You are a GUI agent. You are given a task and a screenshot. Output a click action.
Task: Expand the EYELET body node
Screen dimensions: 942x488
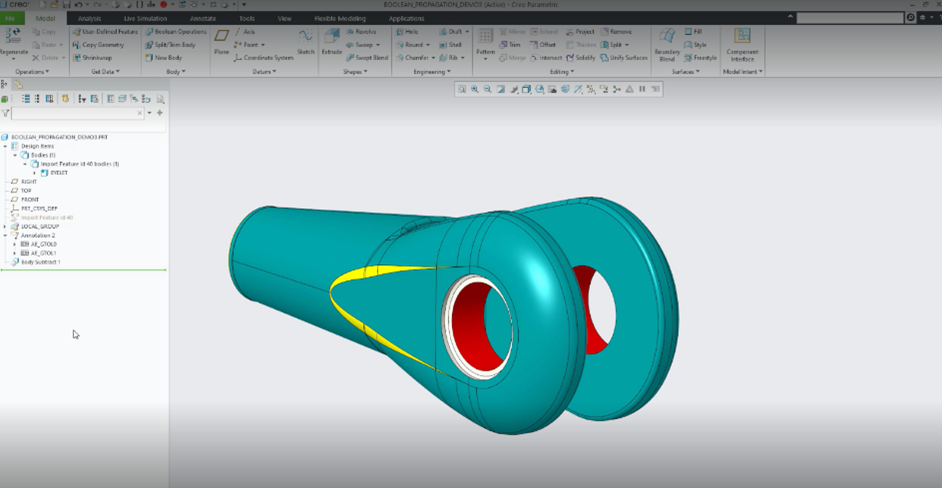coord(34,173)
